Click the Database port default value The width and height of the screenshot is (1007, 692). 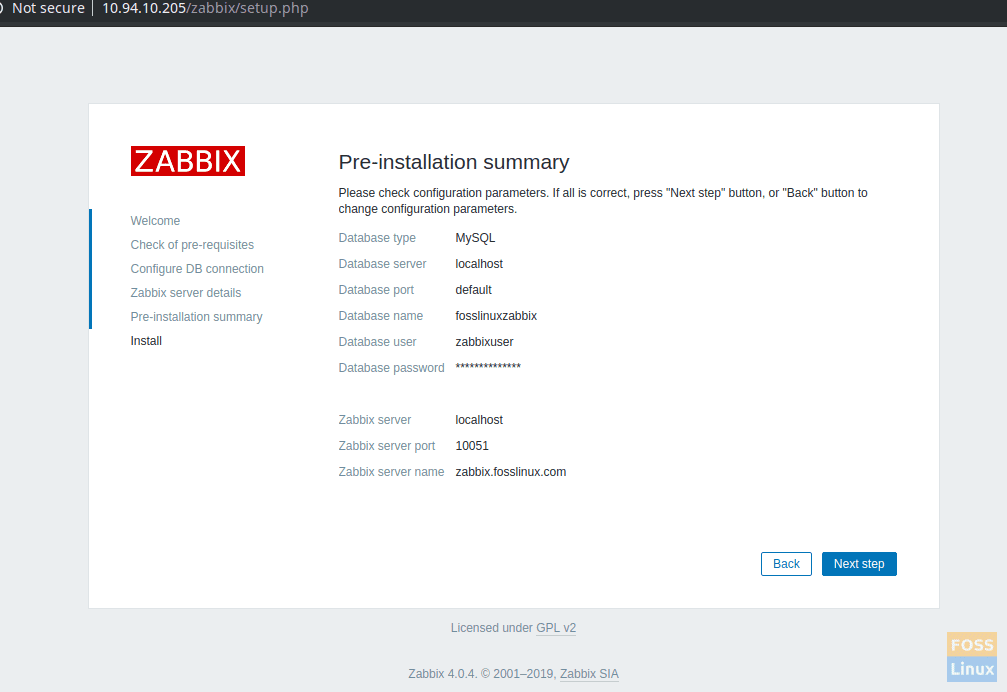point(473,290)
